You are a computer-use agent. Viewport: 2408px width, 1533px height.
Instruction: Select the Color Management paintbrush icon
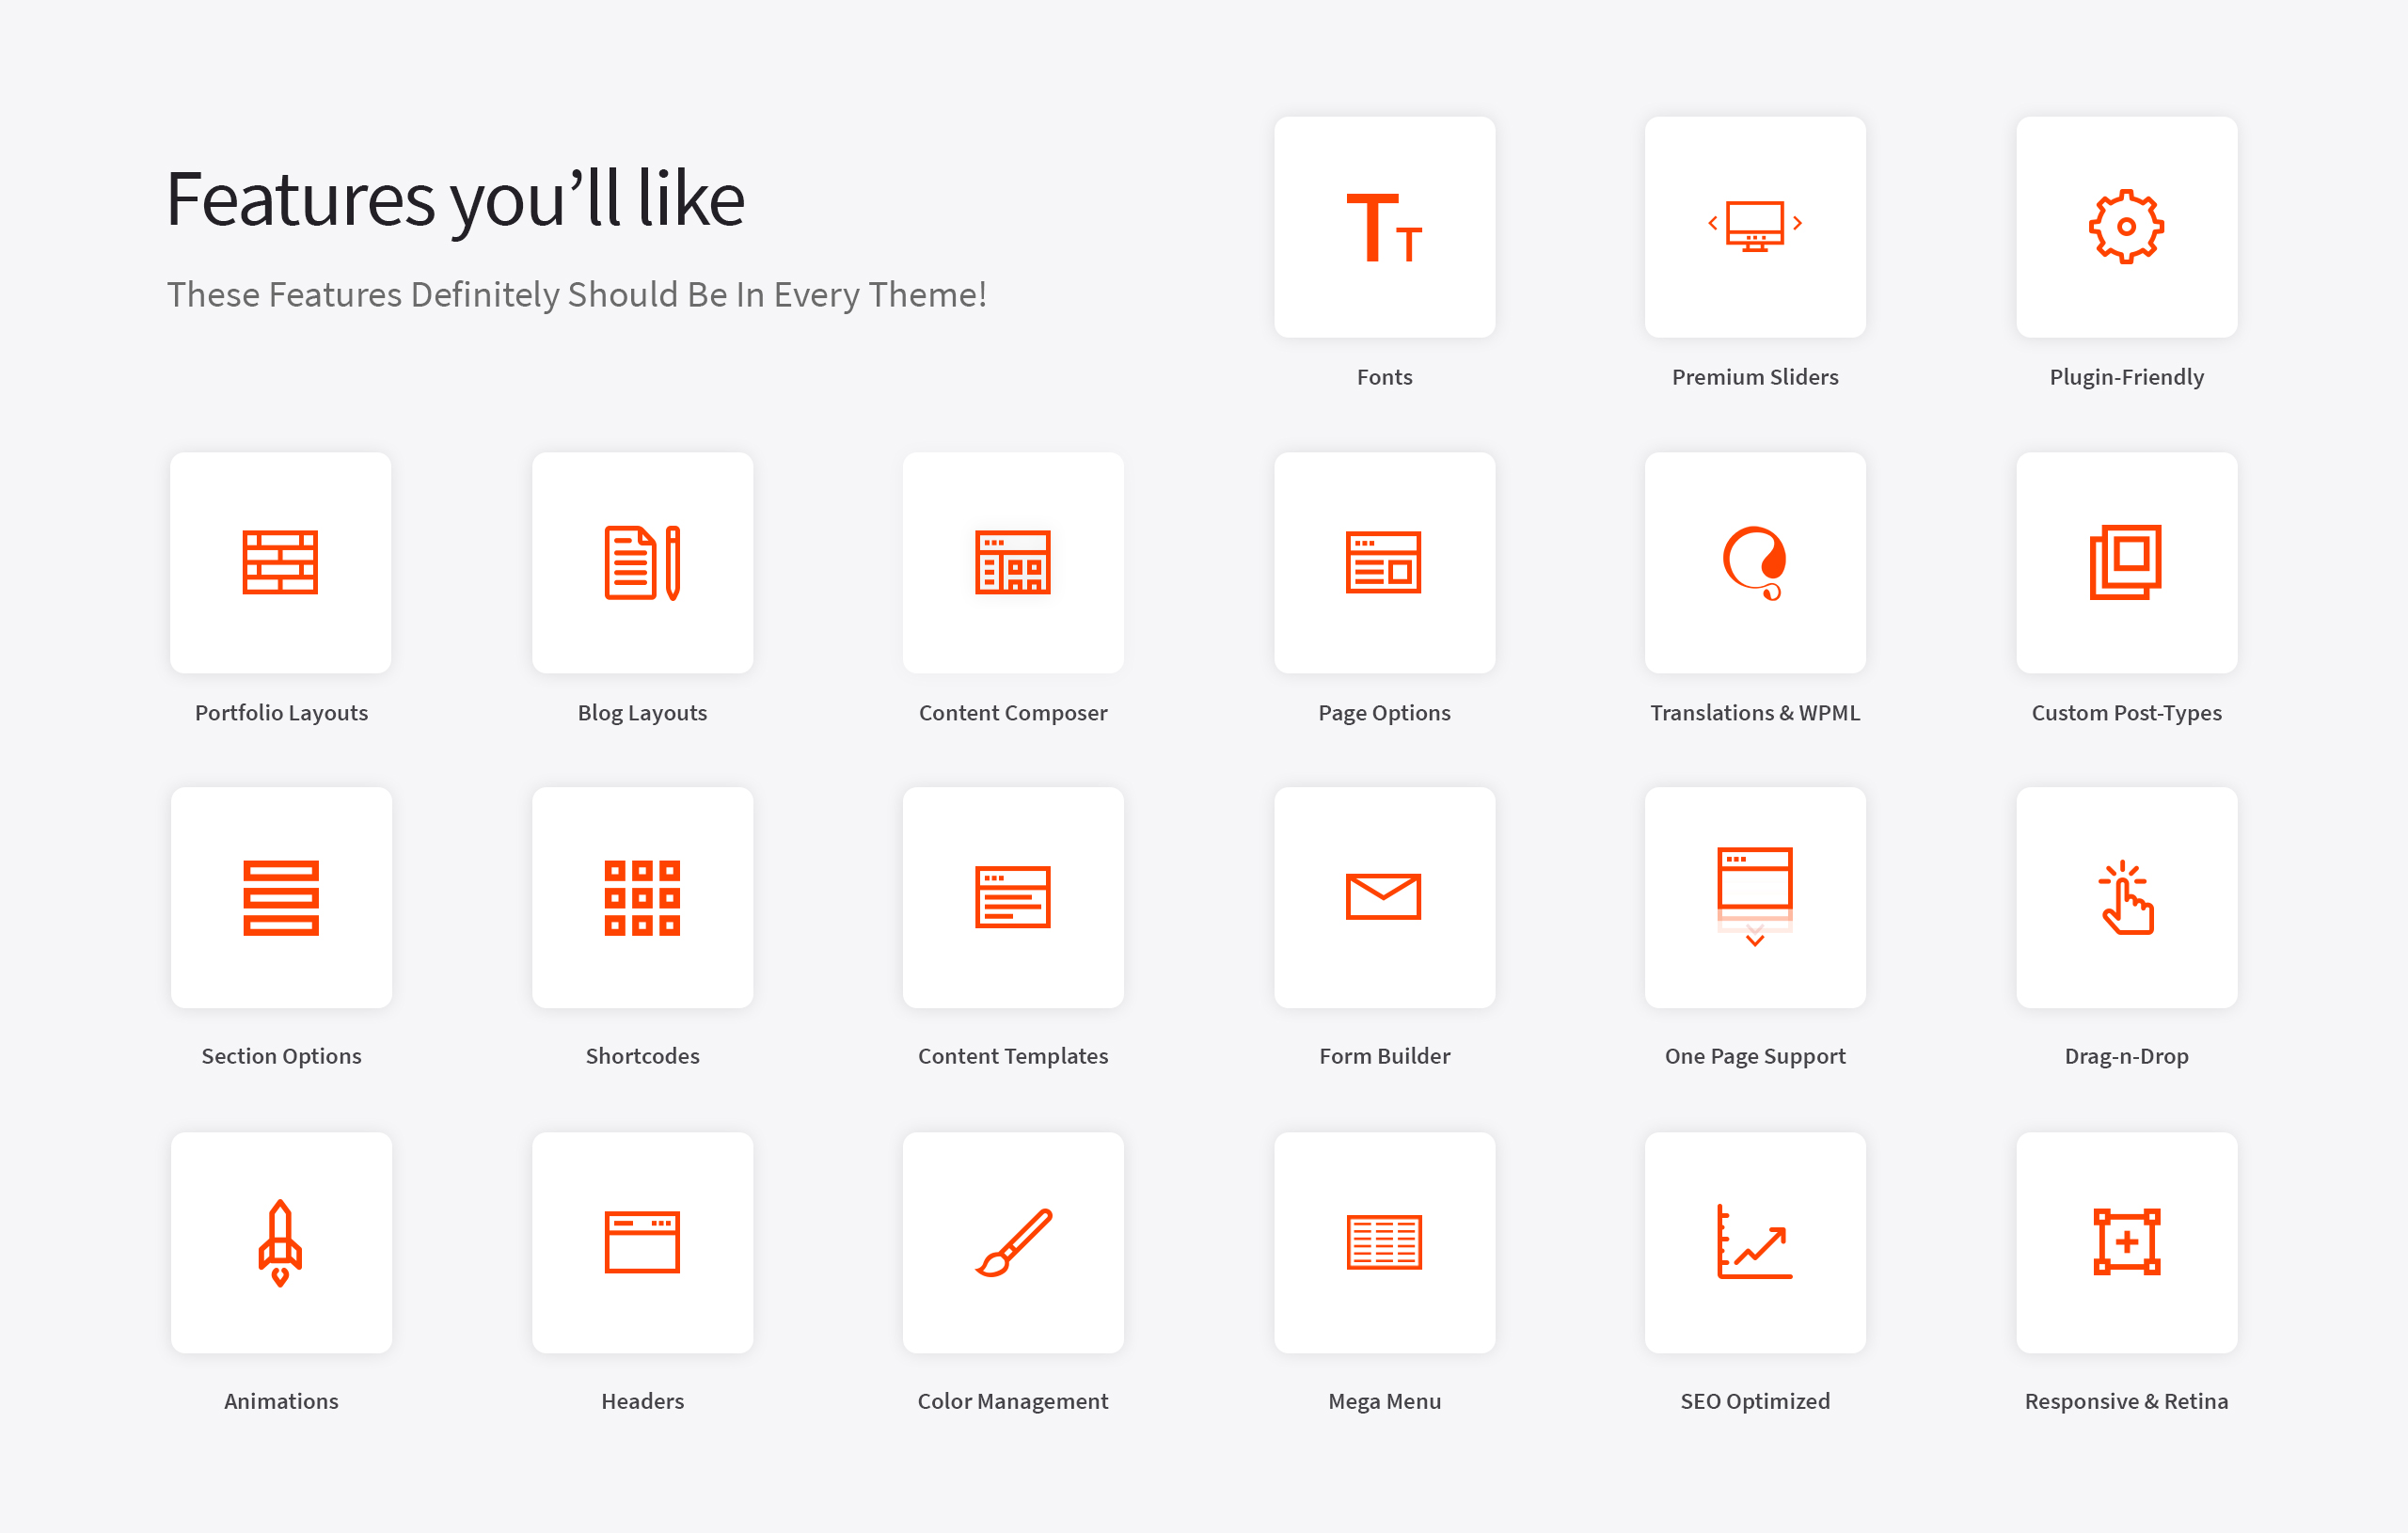[1013, 1242]
